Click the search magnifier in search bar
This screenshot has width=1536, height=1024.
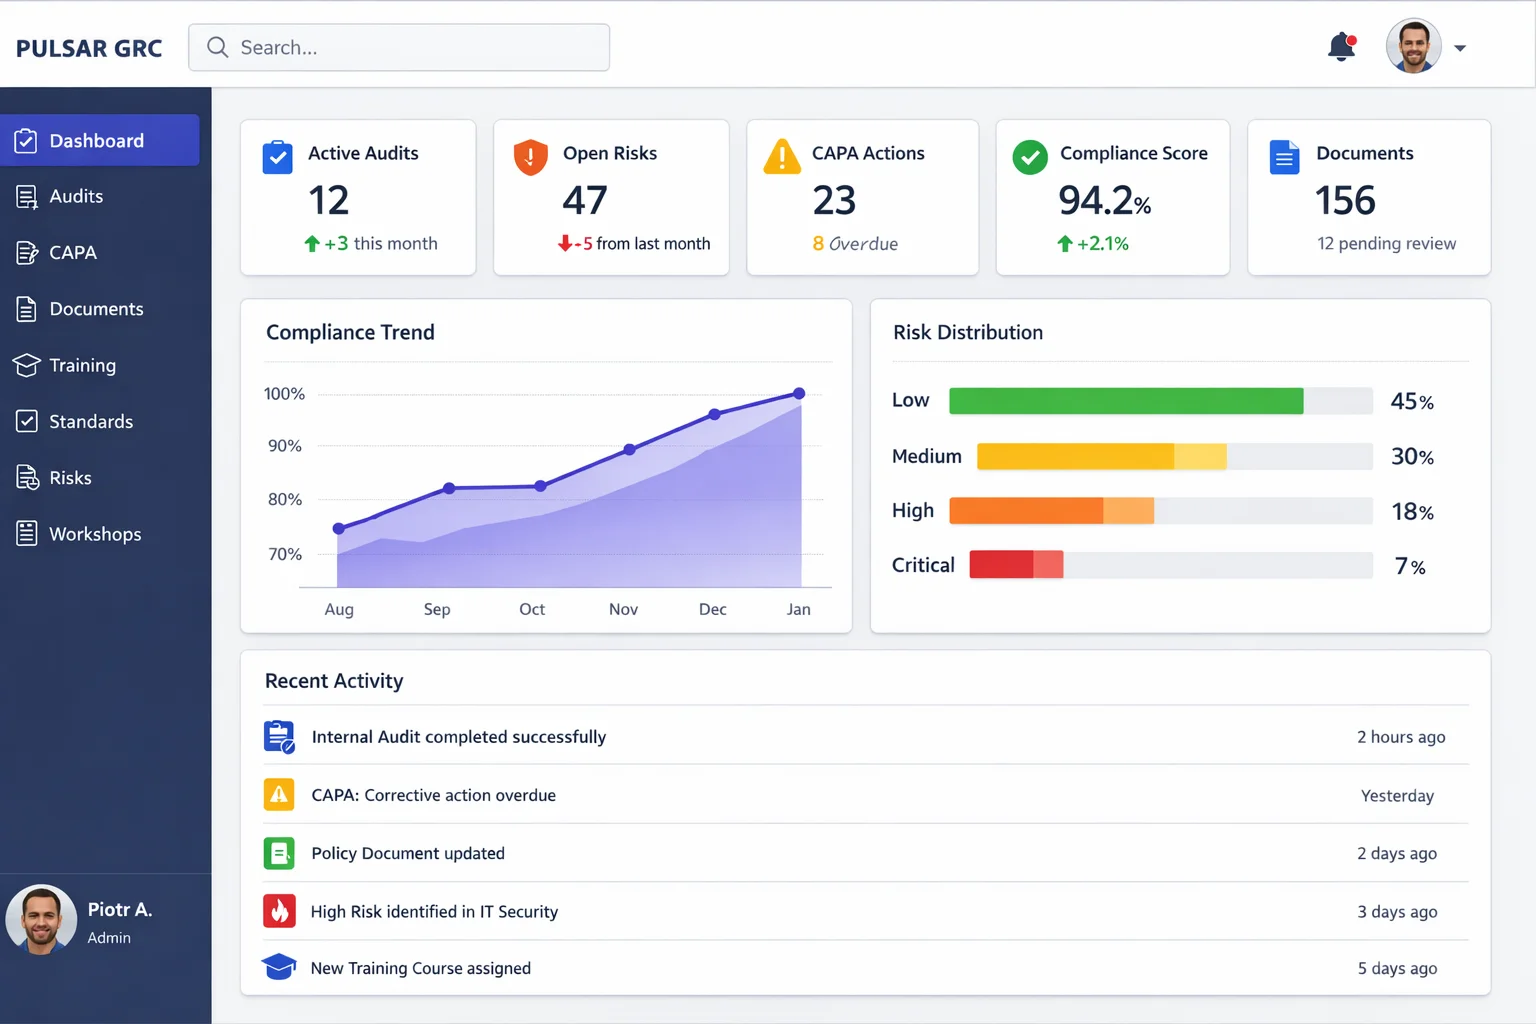click(x=217, y=47)
